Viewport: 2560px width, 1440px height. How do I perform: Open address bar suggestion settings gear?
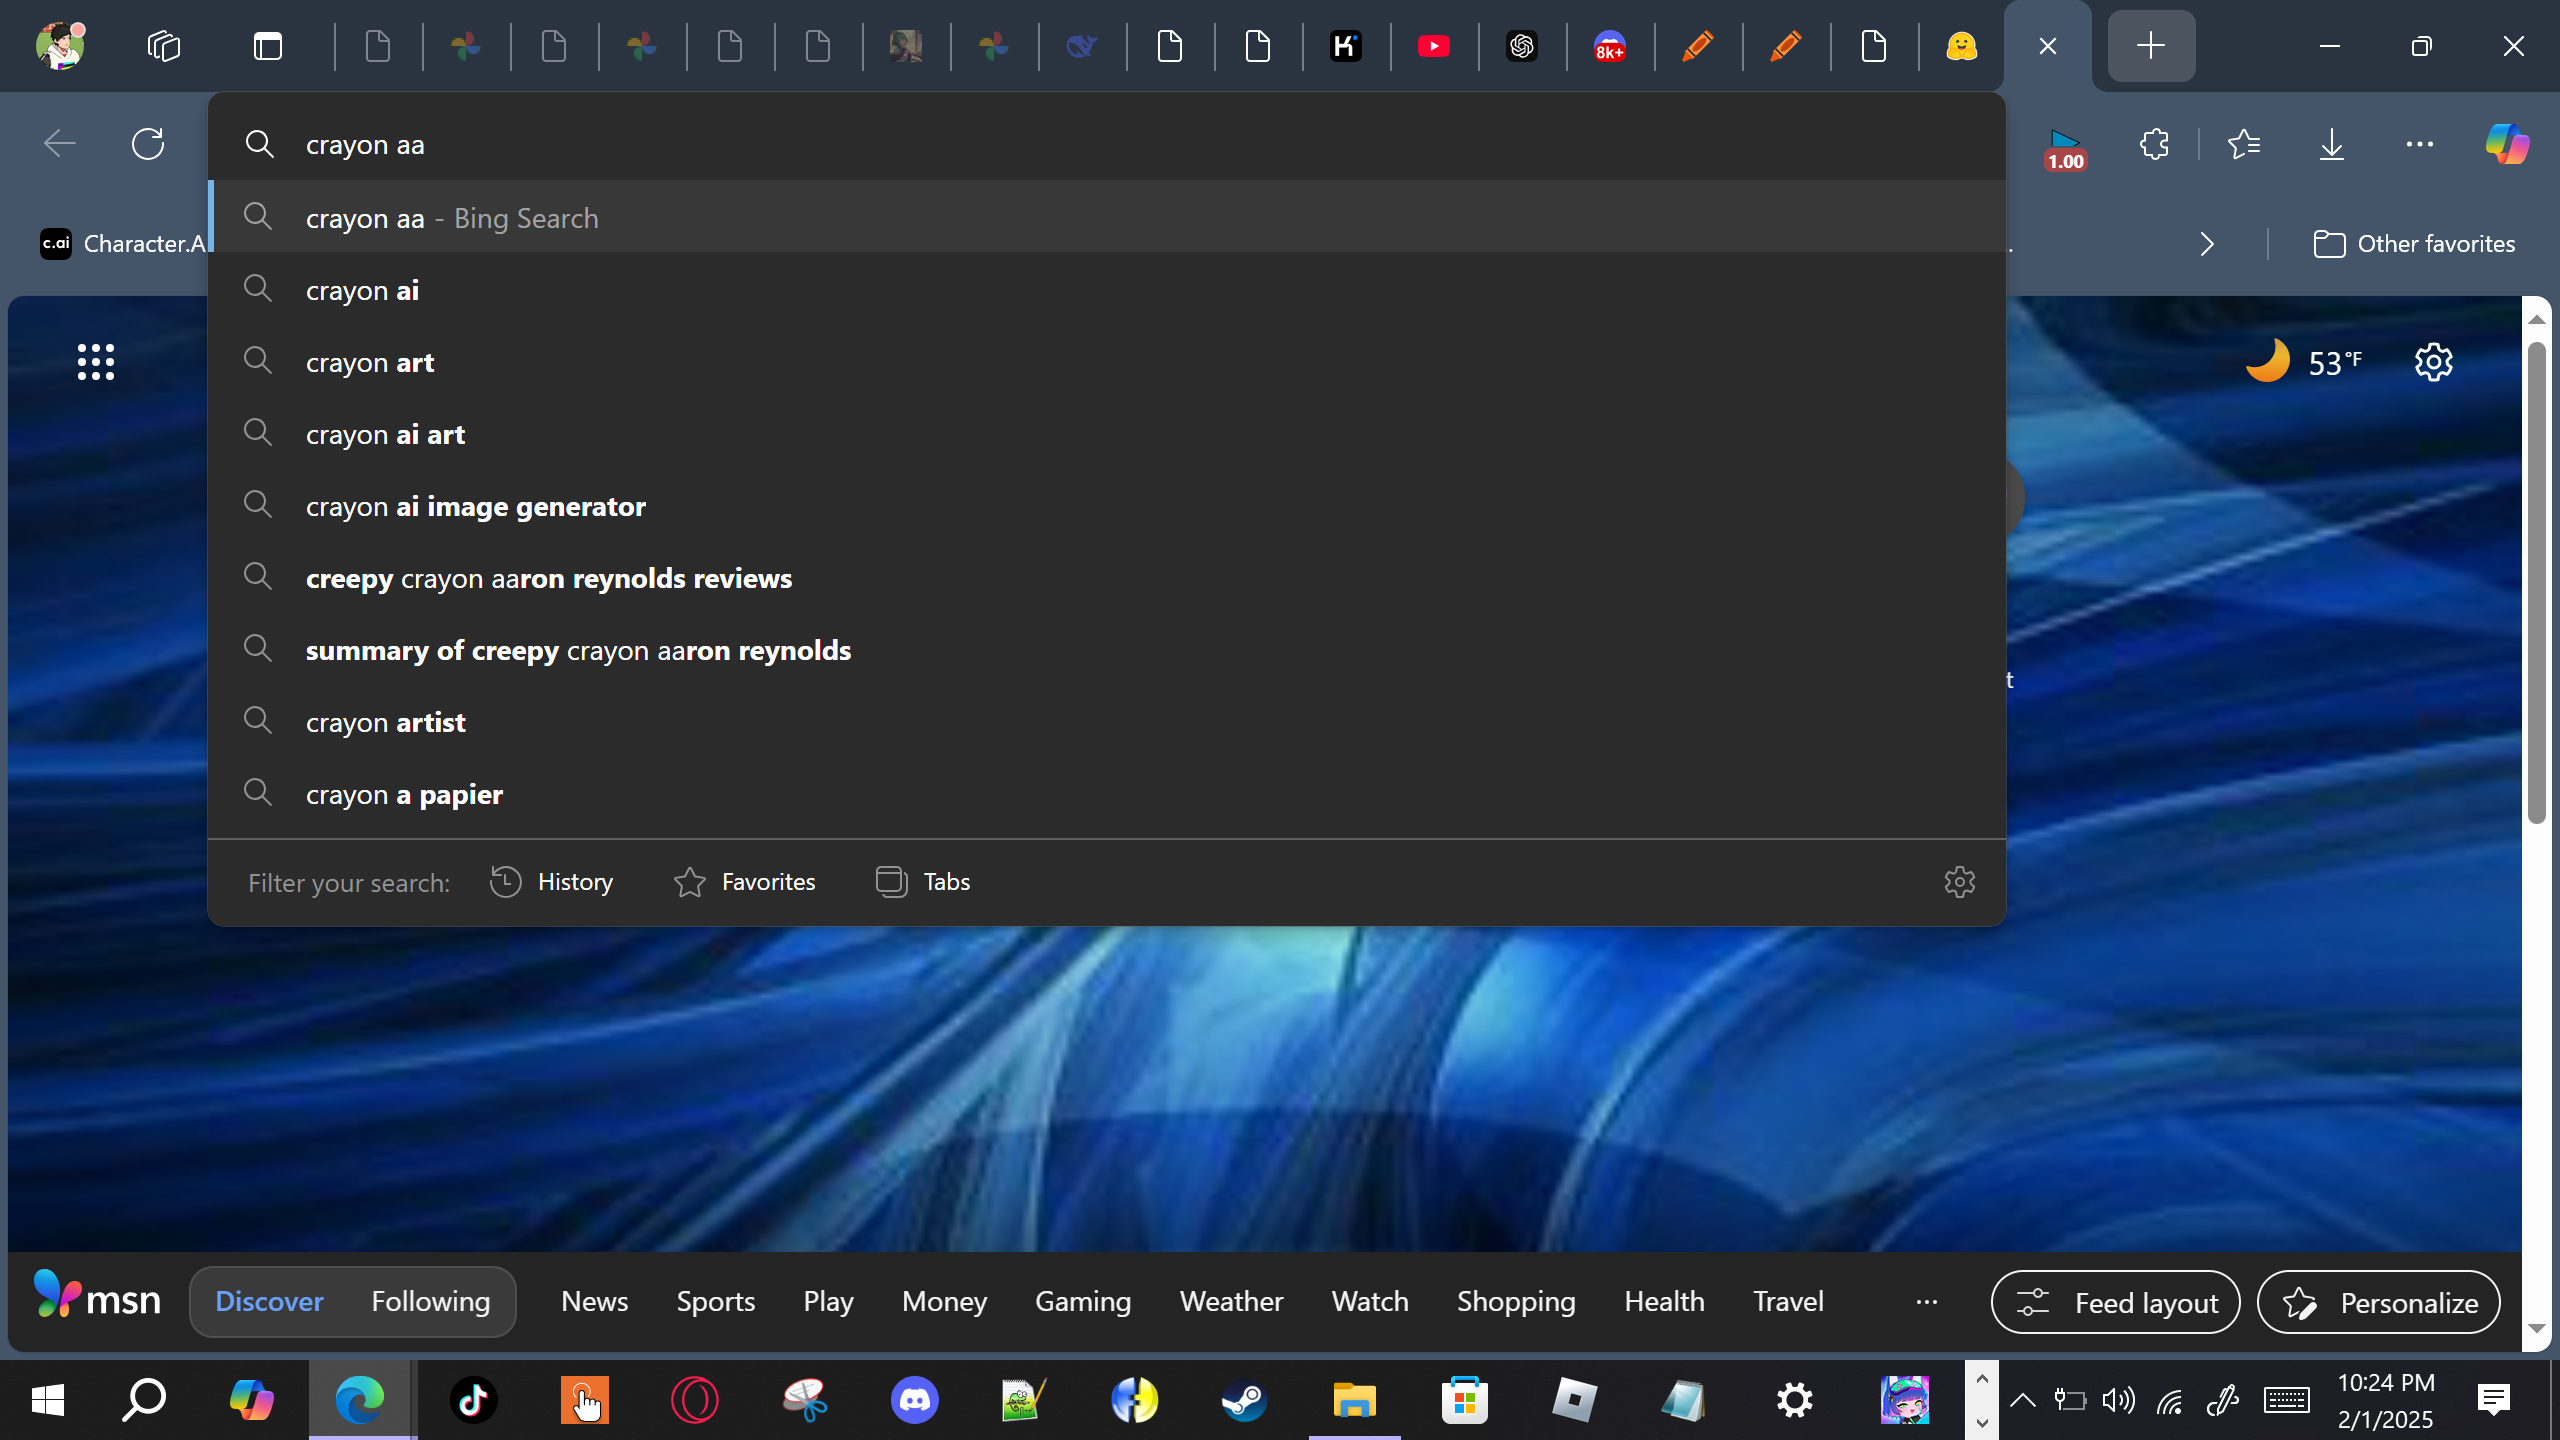tap(1959, 882)
